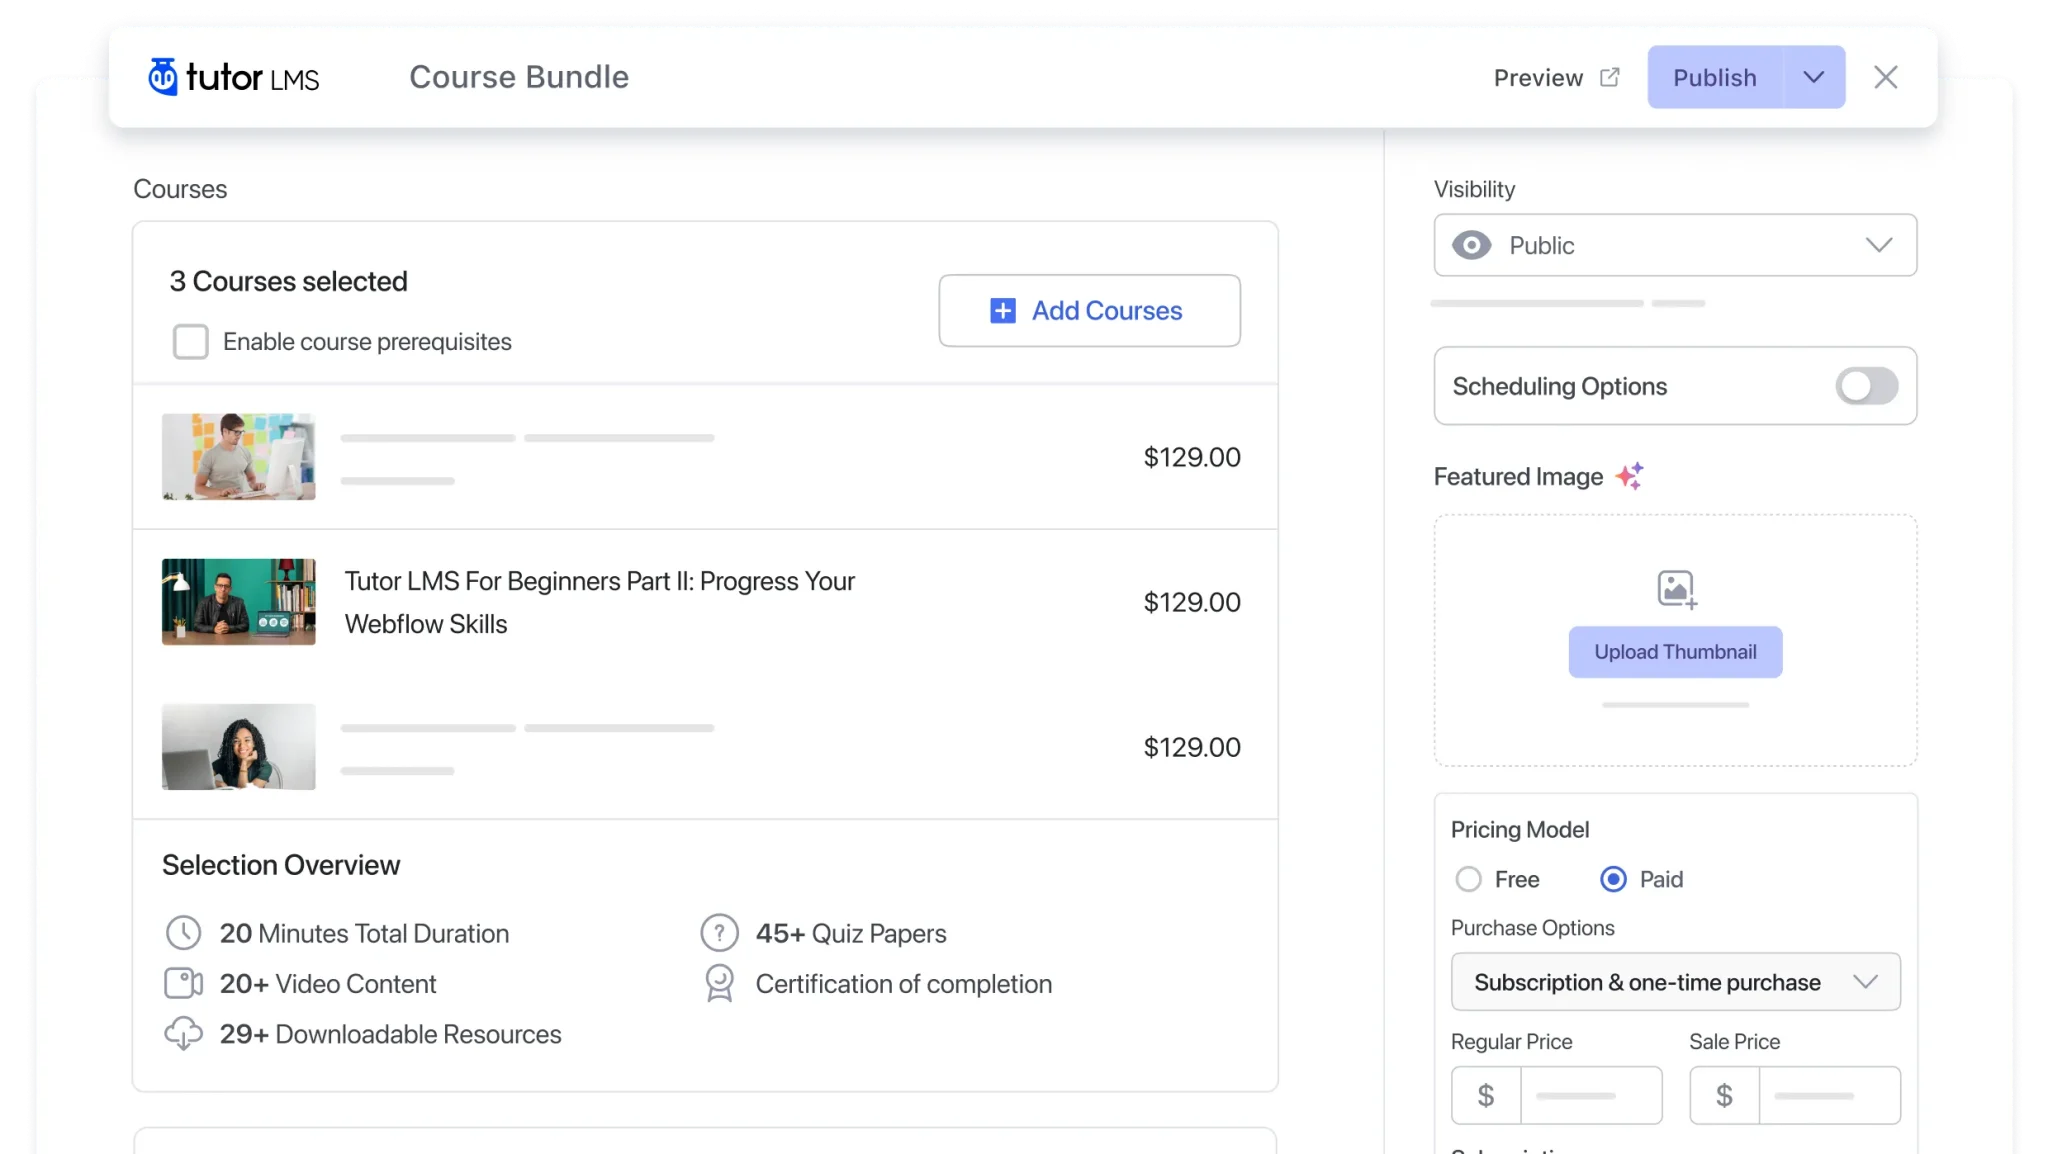Click the cloud download icon for Downloadable Resources
The image size is (2048, 1154).
point(183,1033)
